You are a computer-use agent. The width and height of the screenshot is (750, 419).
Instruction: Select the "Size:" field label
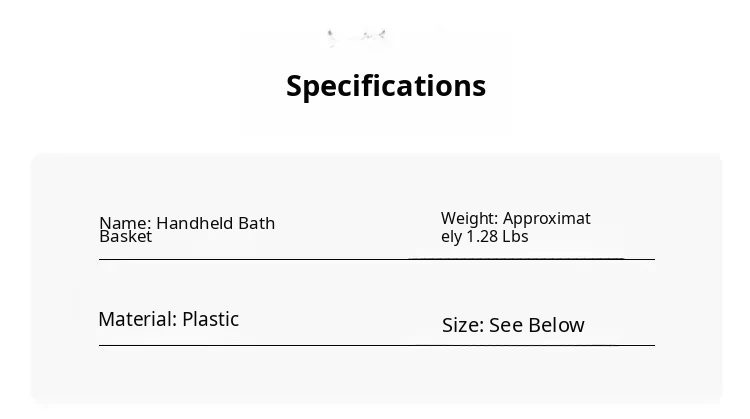[462, 326]
